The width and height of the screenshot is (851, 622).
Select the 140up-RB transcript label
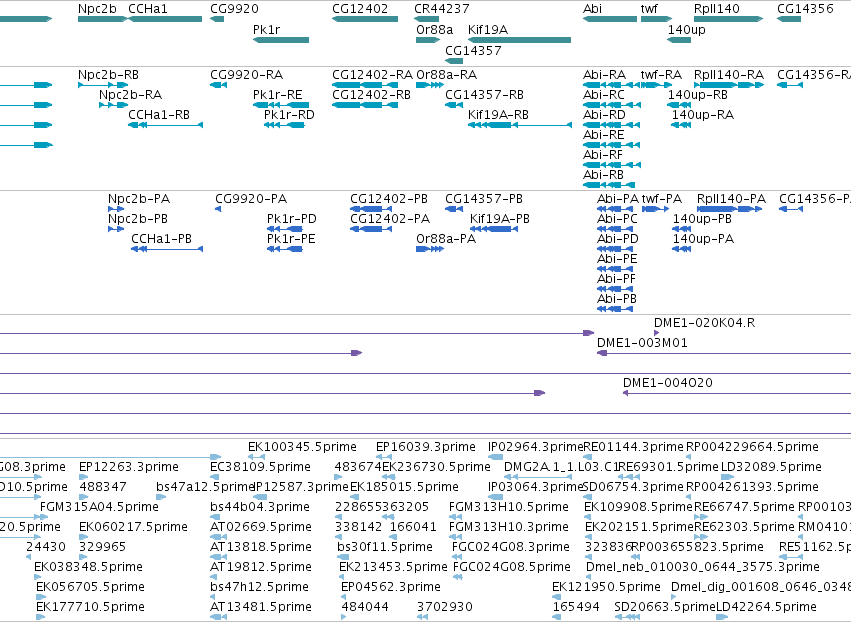coord(697,94)
